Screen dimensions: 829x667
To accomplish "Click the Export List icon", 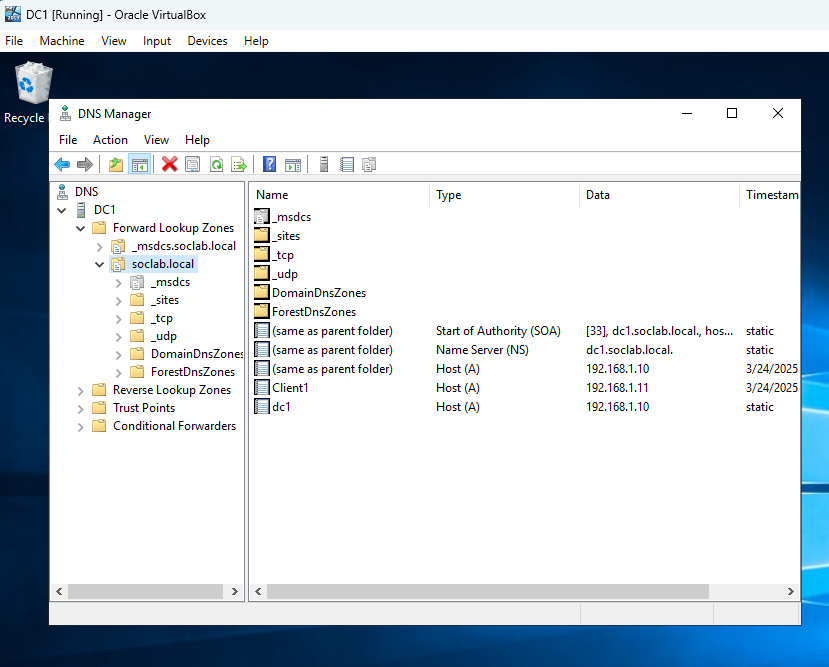I will [239, 165].
